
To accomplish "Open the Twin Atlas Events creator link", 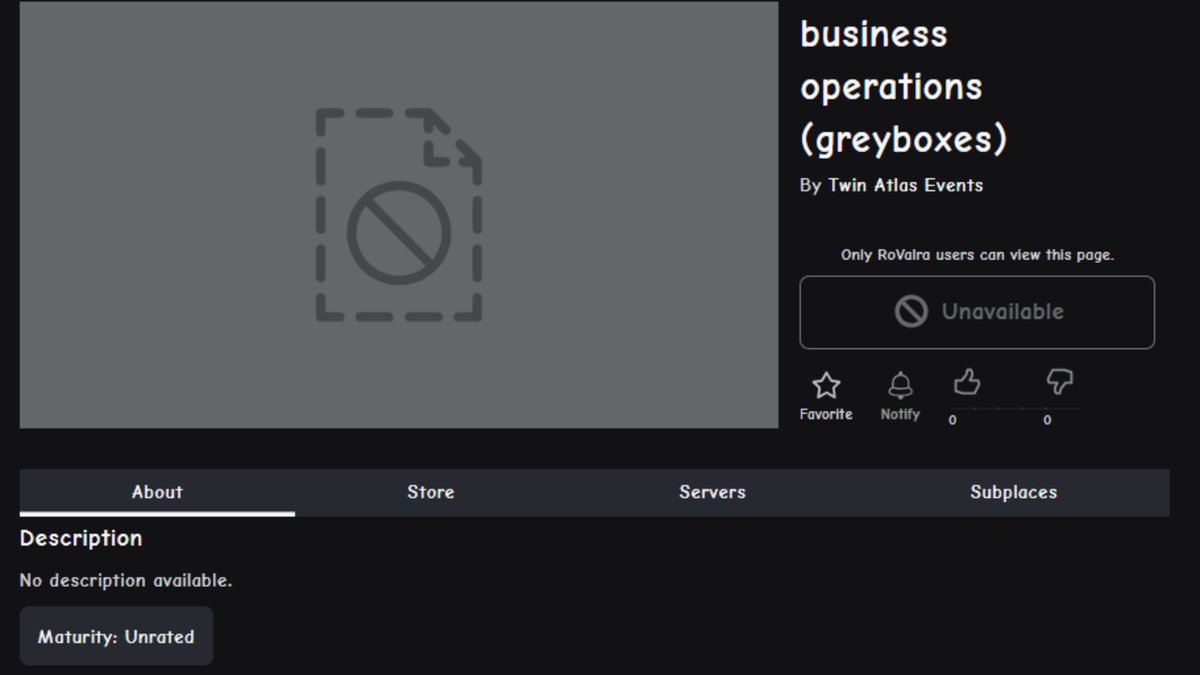I will (x=905, y=185).
